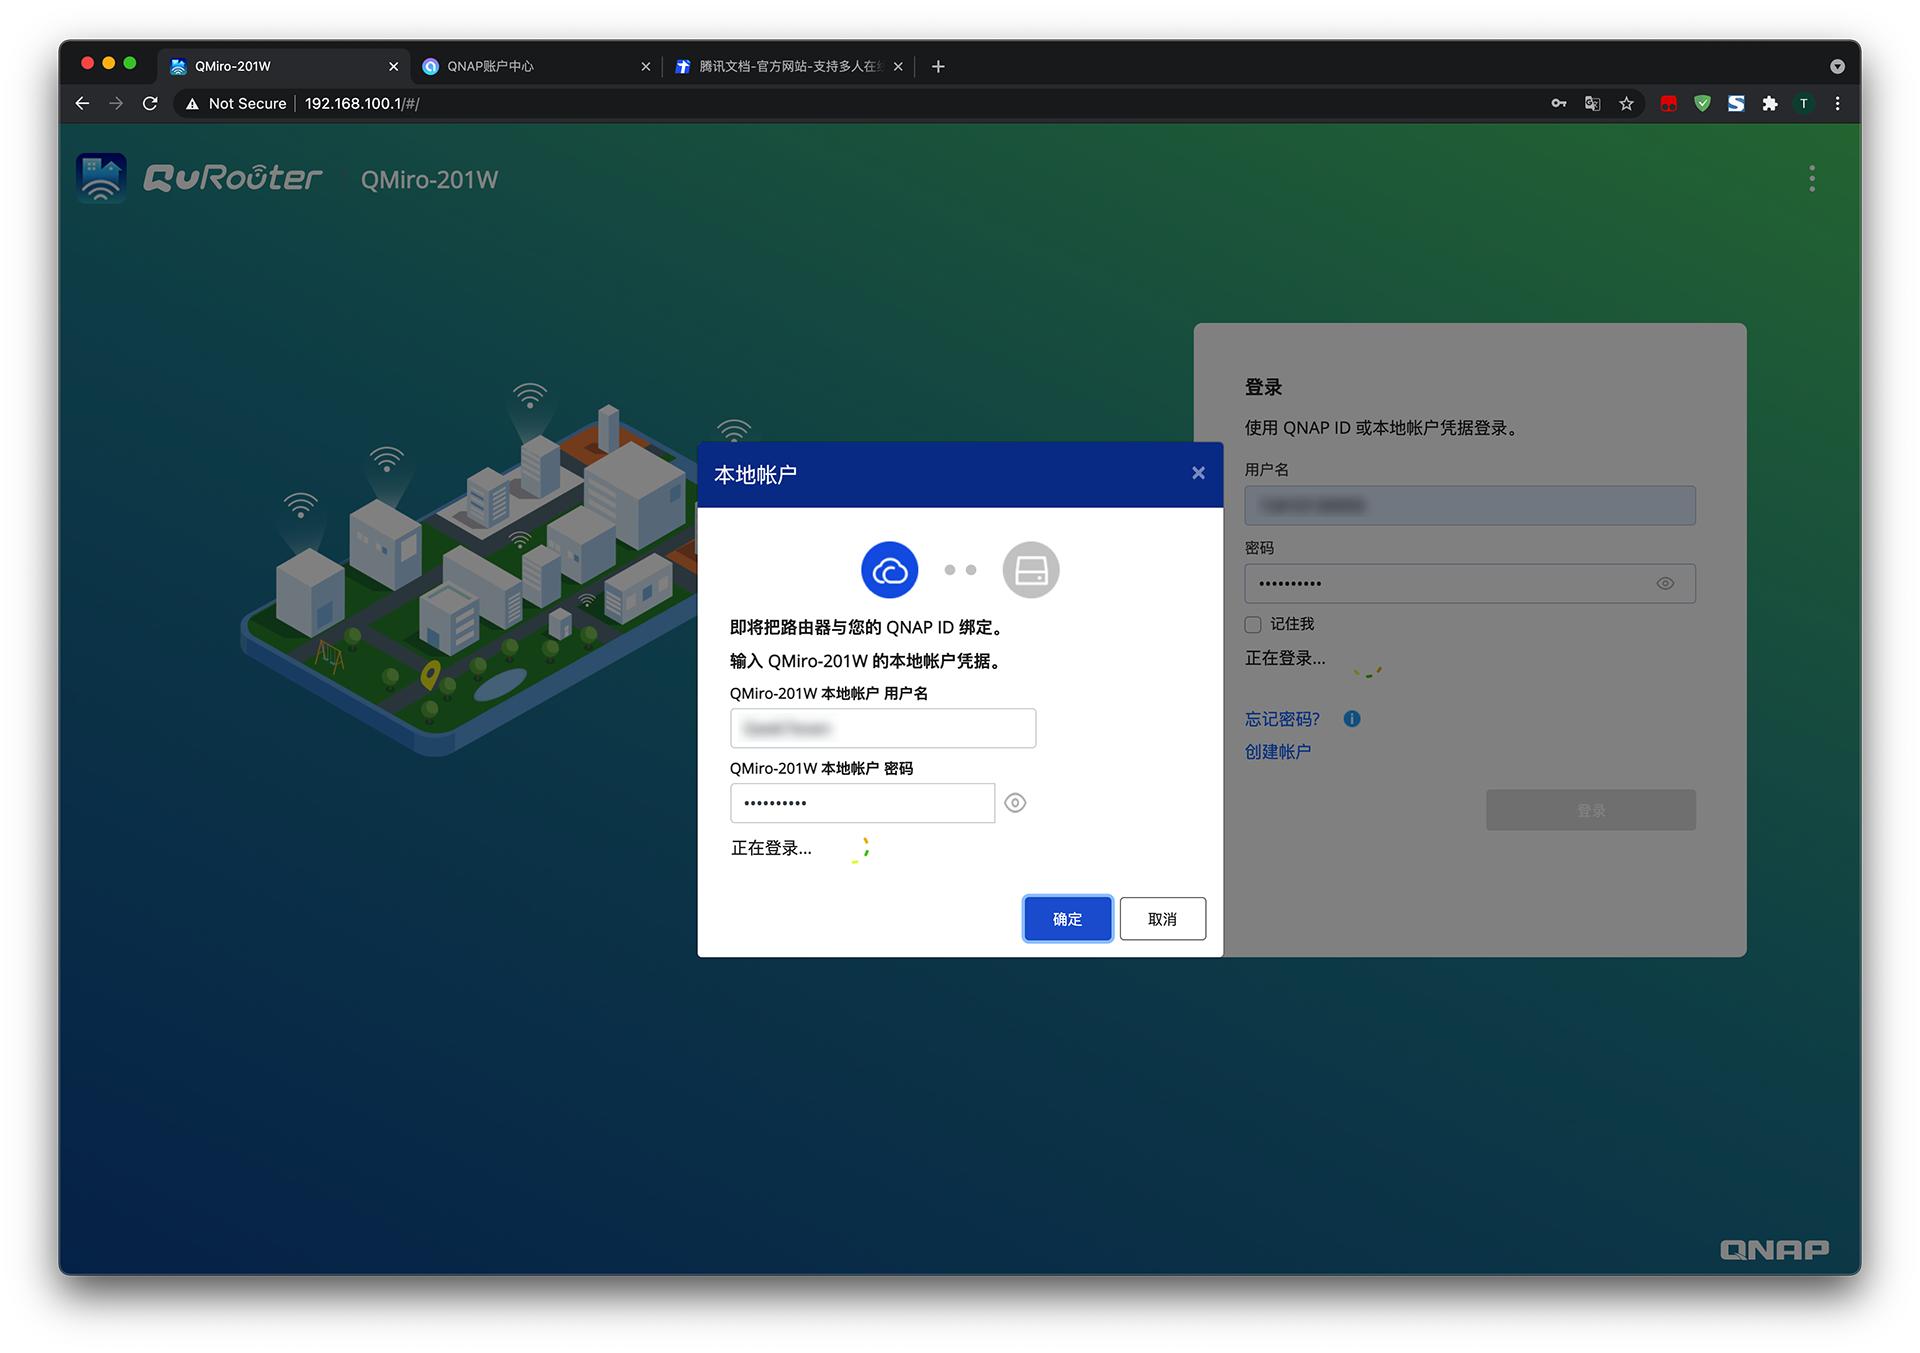Click the QuRouter logo icon
Screen dimensions: 1920x1353
(101, 178)
